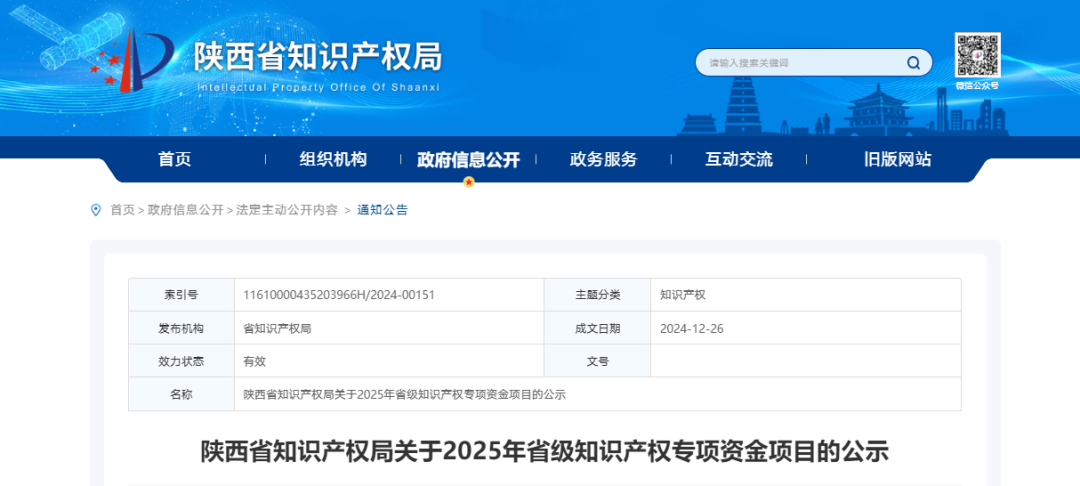Click the 成文日期 label cell

(598, 328)
